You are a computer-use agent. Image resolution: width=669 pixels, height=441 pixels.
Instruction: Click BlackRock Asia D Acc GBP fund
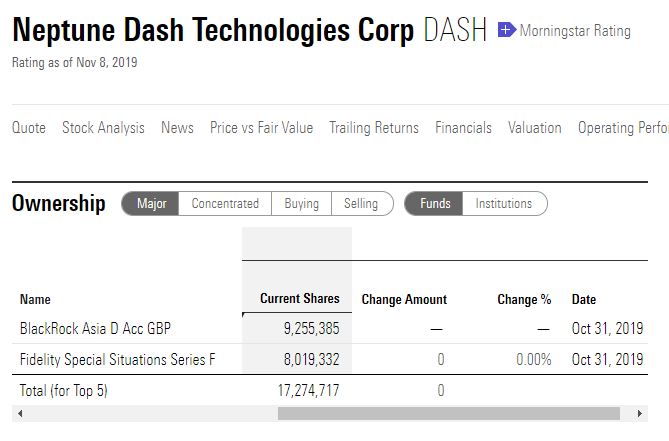pos(95,328)
